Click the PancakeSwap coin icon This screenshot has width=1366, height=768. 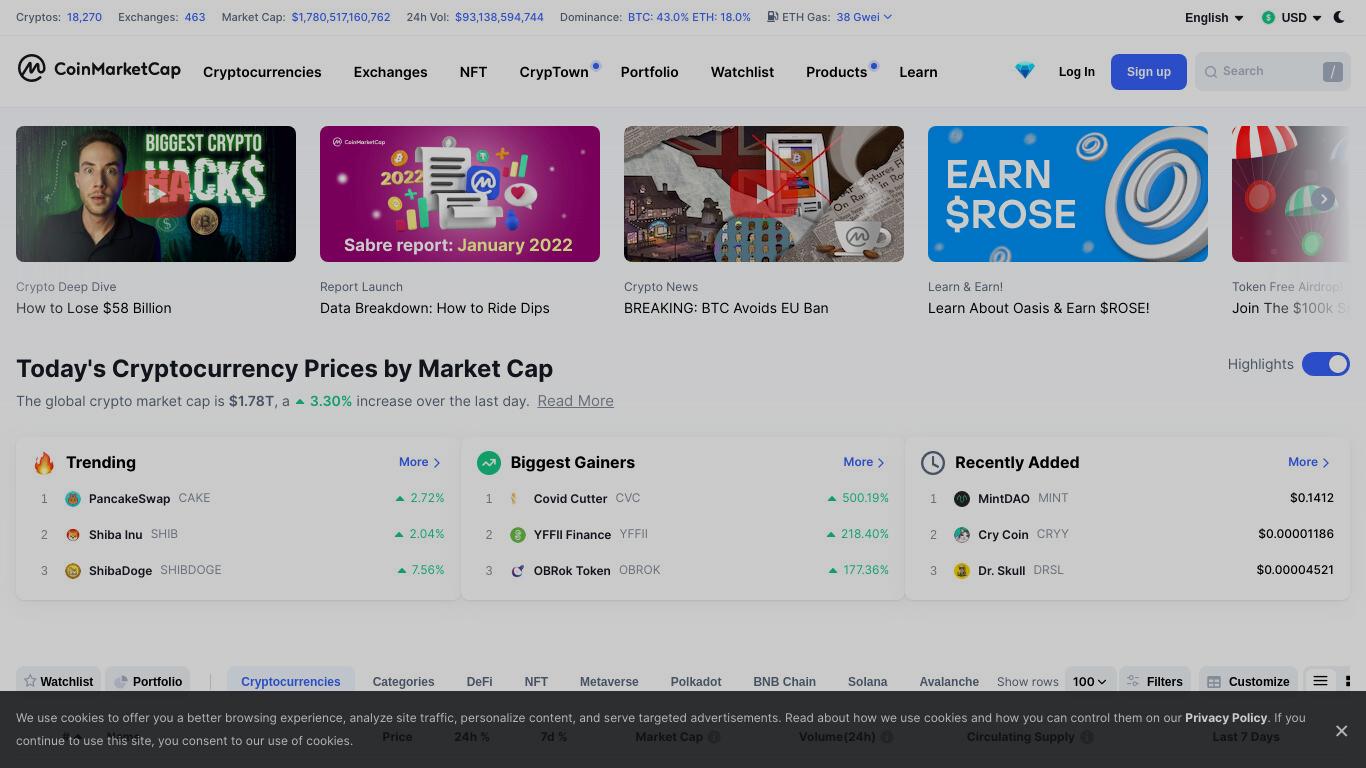click(x=73, y=498)
